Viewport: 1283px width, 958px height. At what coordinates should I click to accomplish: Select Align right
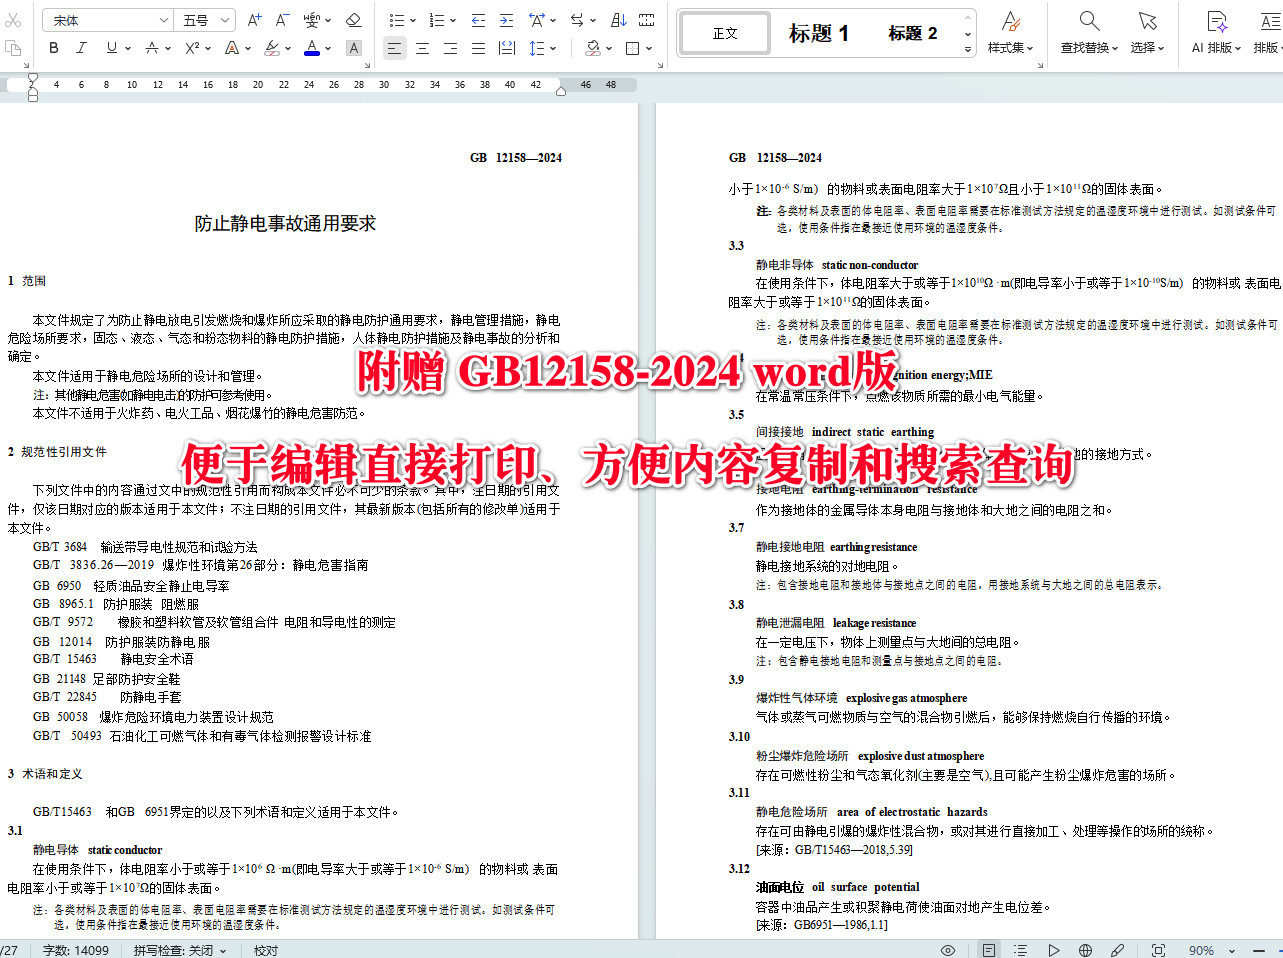pyautogui.click(x=450, y=47)
